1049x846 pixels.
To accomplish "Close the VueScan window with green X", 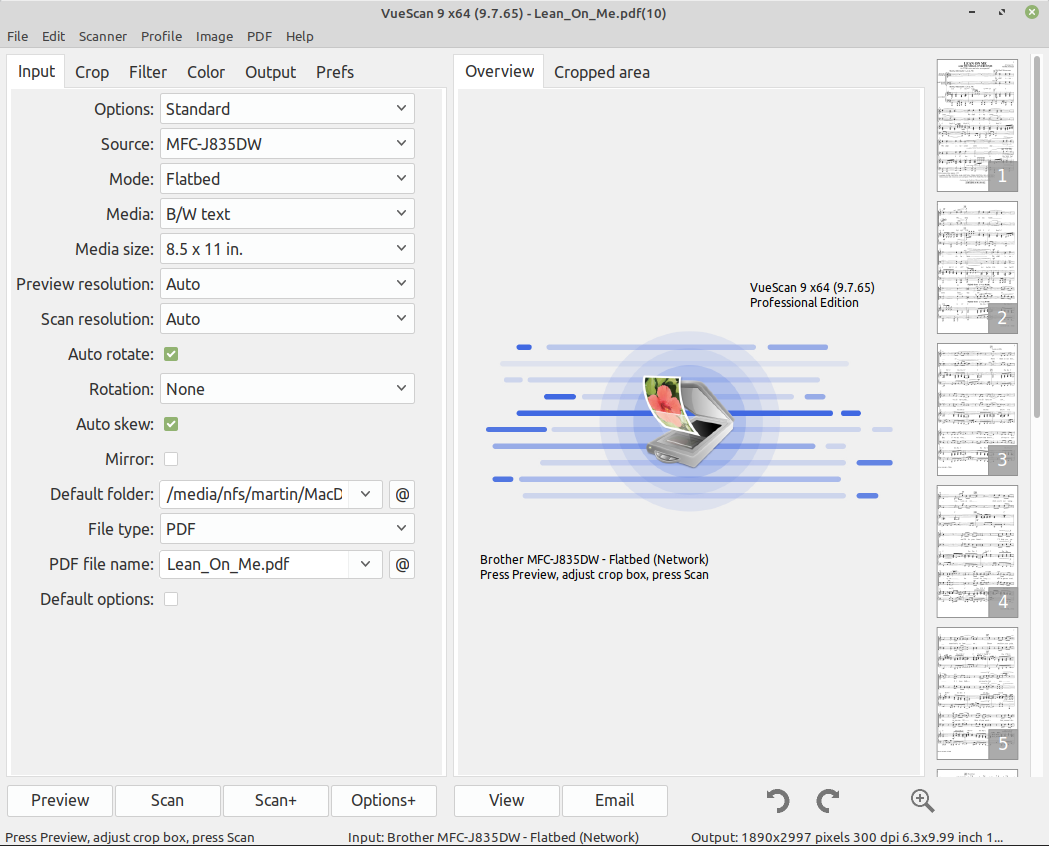I will click(1032, 12).
